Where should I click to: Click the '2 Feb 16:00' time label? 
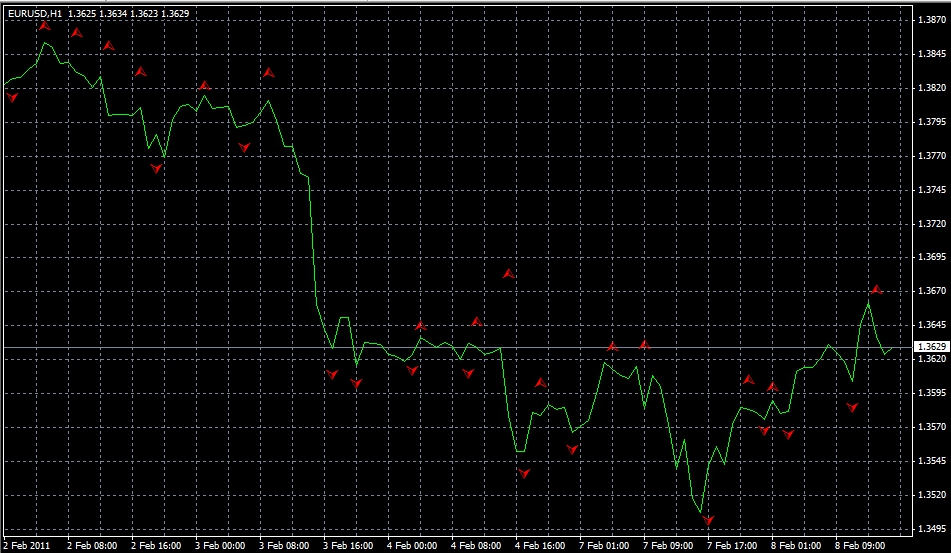pyautogui.click(x=156, y=545)
